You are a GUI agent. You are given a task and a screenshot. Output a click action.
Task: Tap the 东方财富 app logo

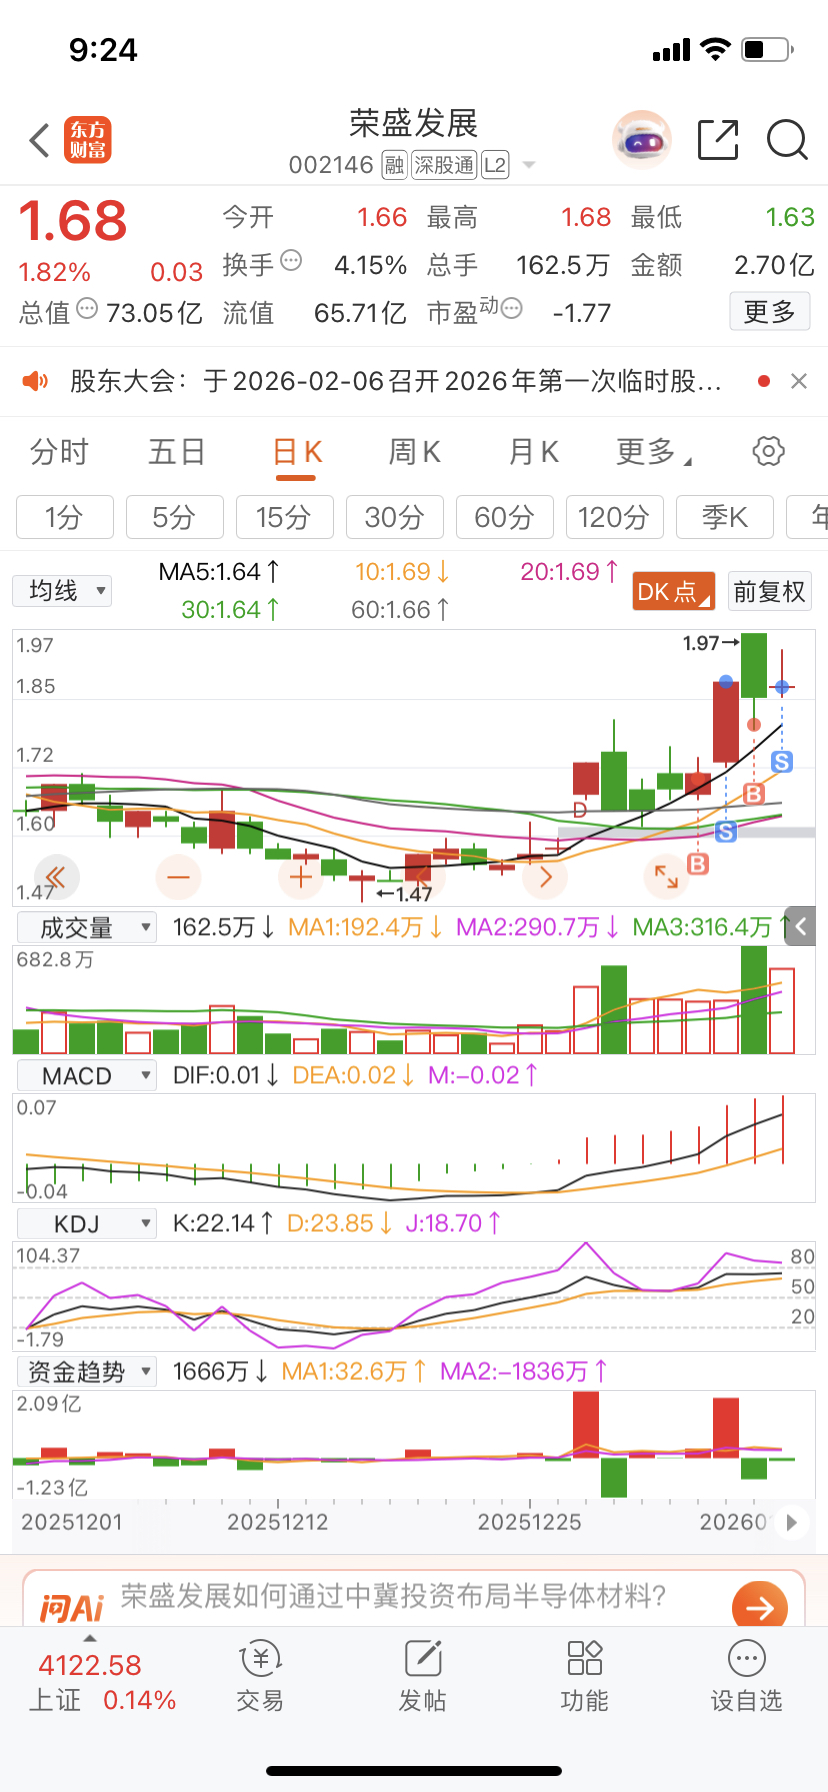coord(88,140)
